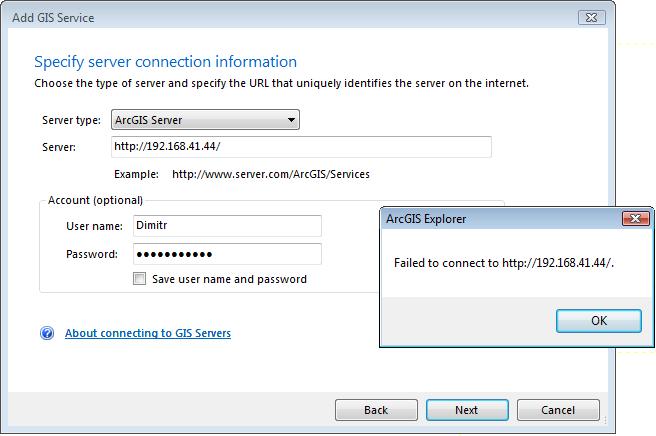Click the example server URL text
The image size is (656, 436).
(271, 174)
